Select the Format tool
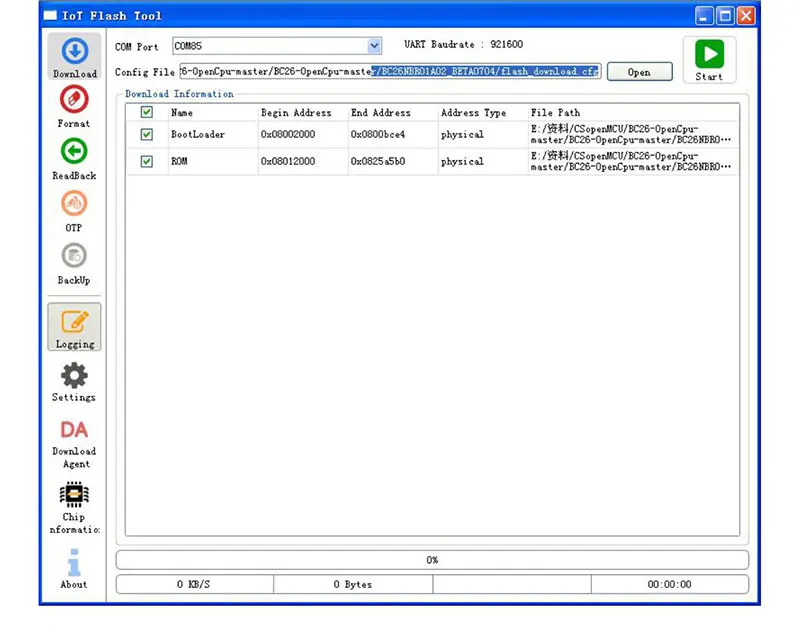Screen dimensions: 800x632 click(74, 107)
